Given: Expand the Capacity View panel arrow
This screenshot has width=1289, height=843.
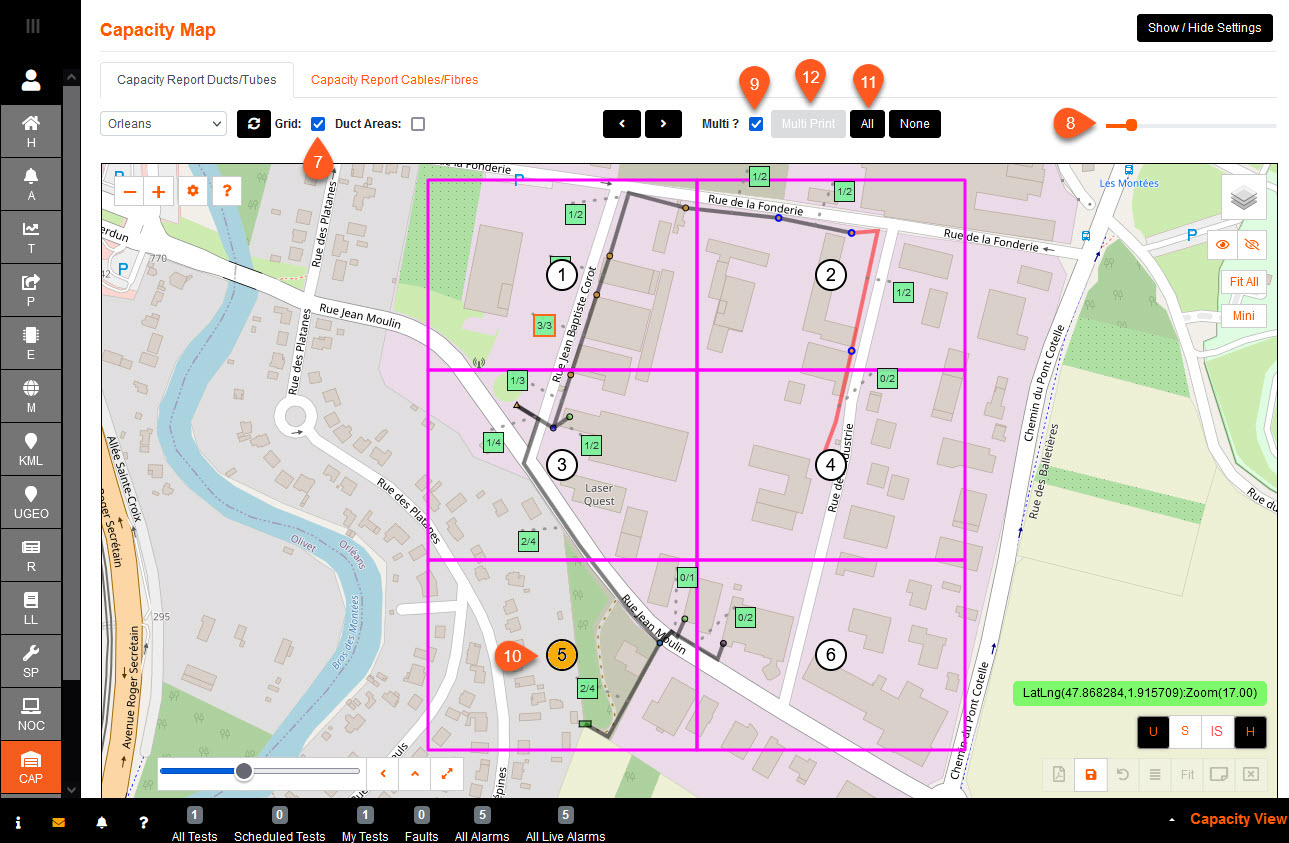Looking at the screenshot, I should pos(1171,819).
